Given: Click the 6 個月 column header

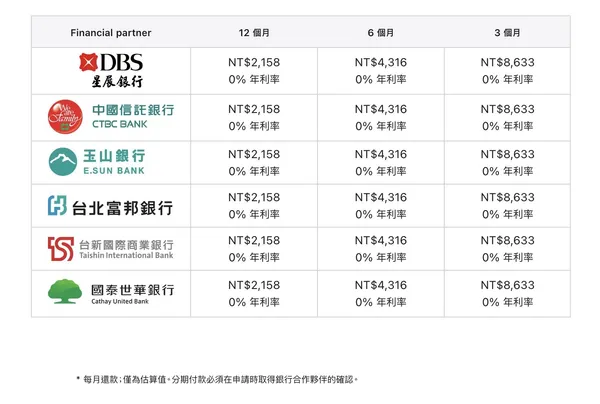Looking at the screenshot, I should pyautogui.click(x=381, y=32).
